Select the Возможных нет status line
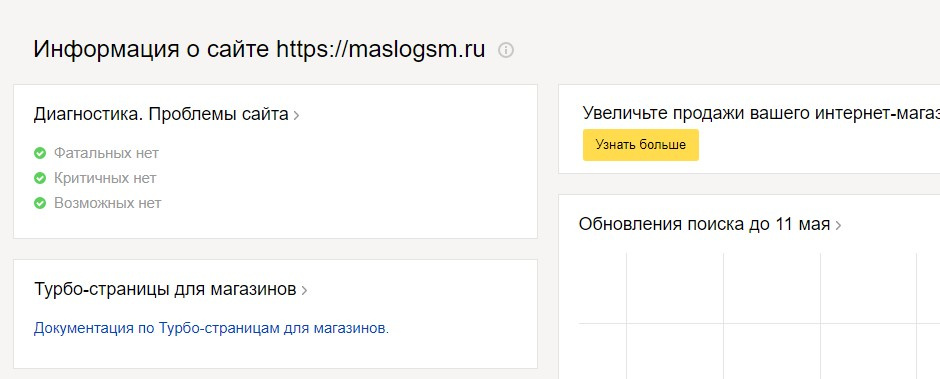 coord(107,203)
